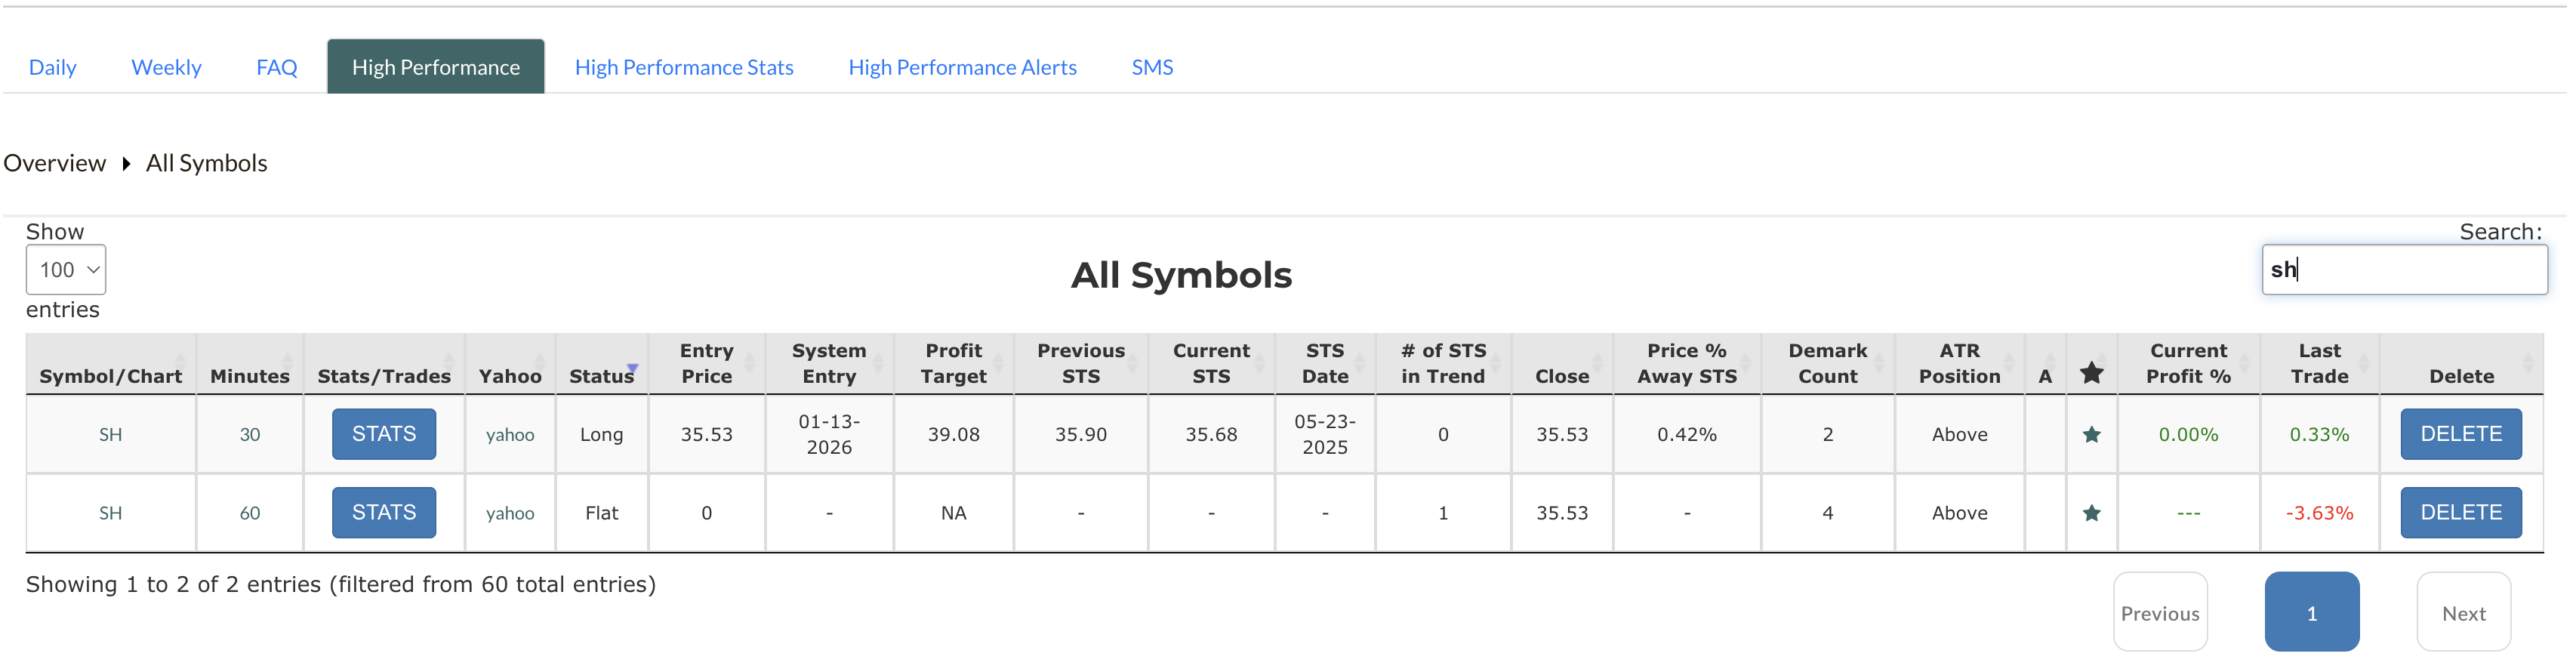
Task: Go to the SMS tab
Action: coord(1152,67)
